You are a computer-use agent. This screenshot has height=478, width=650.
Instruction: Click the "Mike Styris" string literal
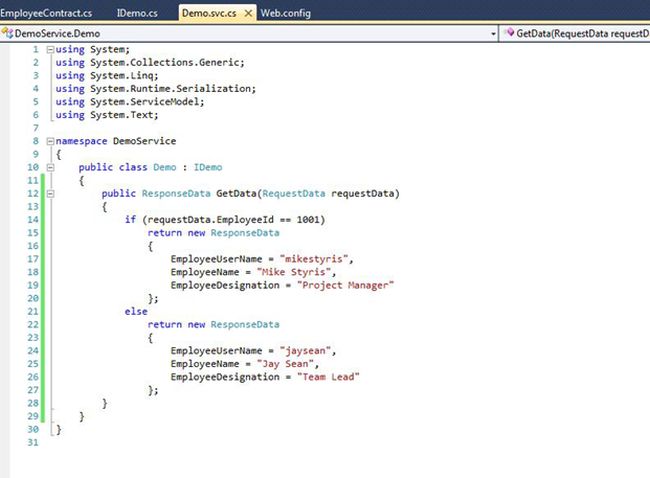tap(294, 272)
